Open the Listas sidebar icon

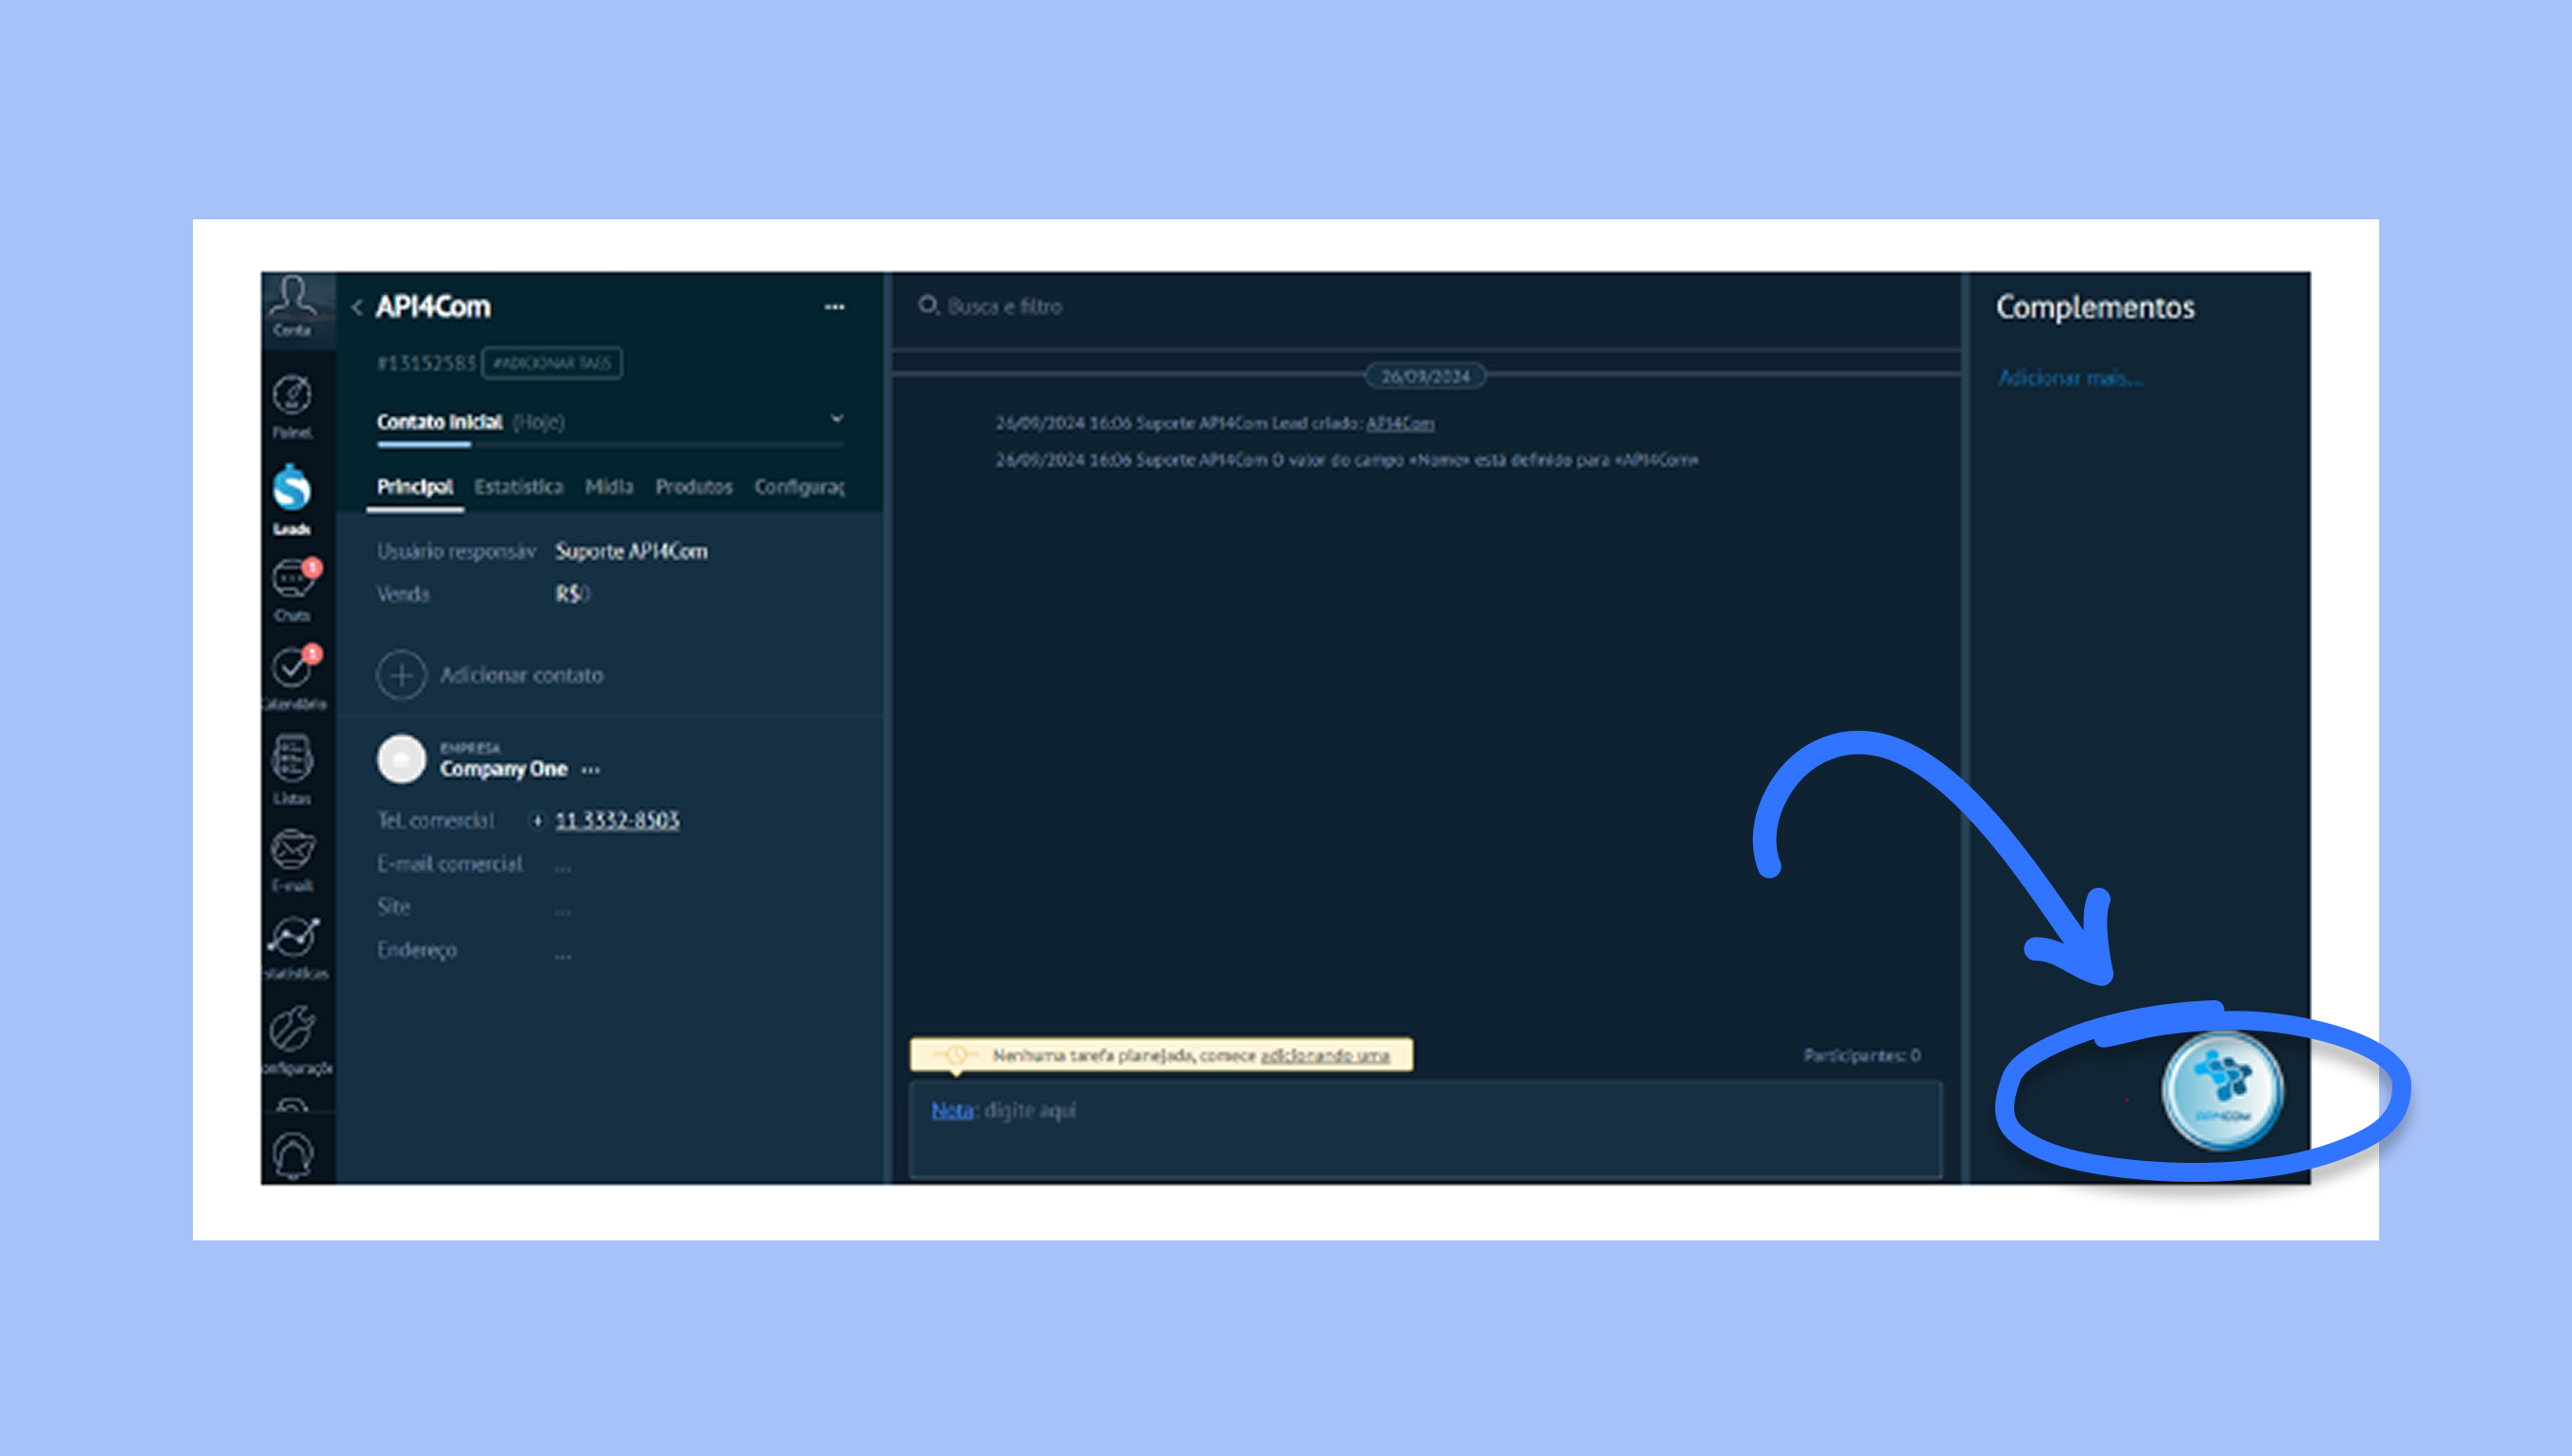[292, 759]
